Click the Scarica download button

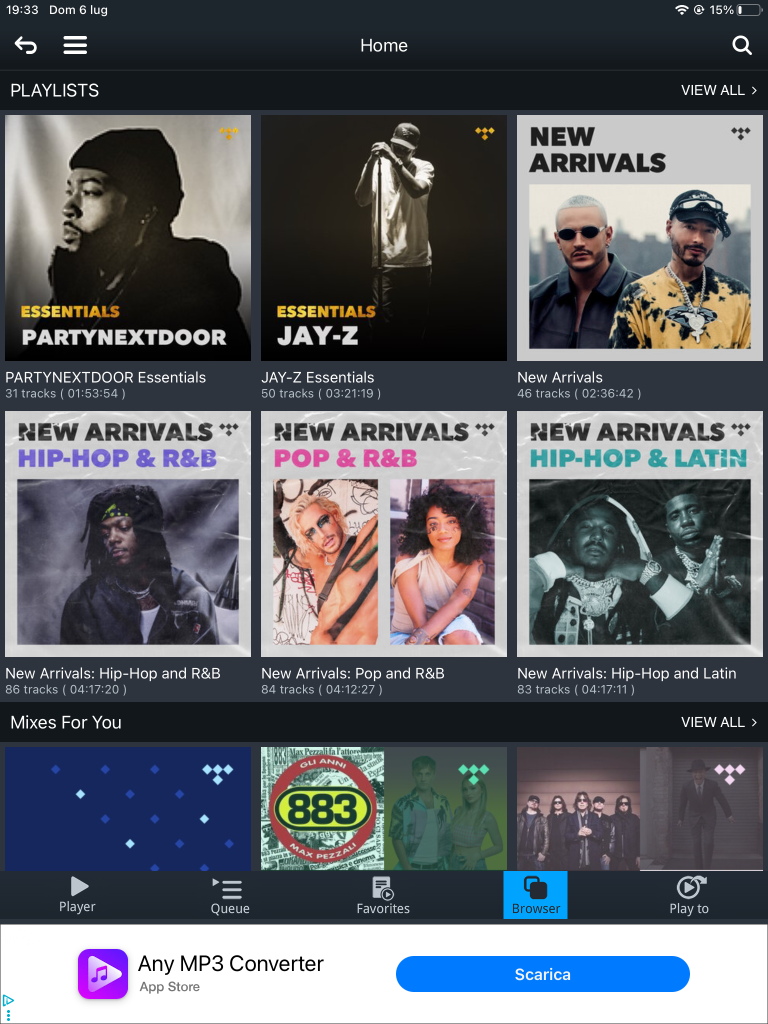tap(543, 974)
